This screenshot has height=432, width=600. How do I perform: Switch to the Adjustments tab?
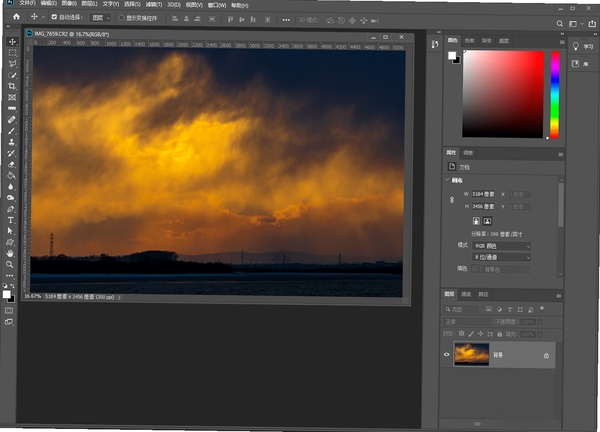pyautogui.click(x=468, y=153)
